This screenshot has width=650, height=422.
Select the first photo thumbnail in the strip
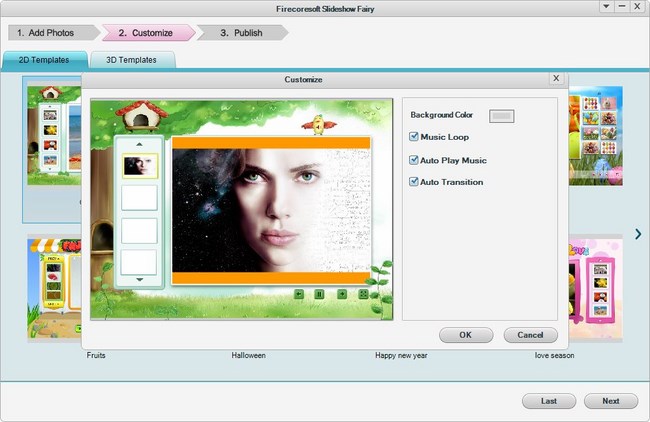139,166
